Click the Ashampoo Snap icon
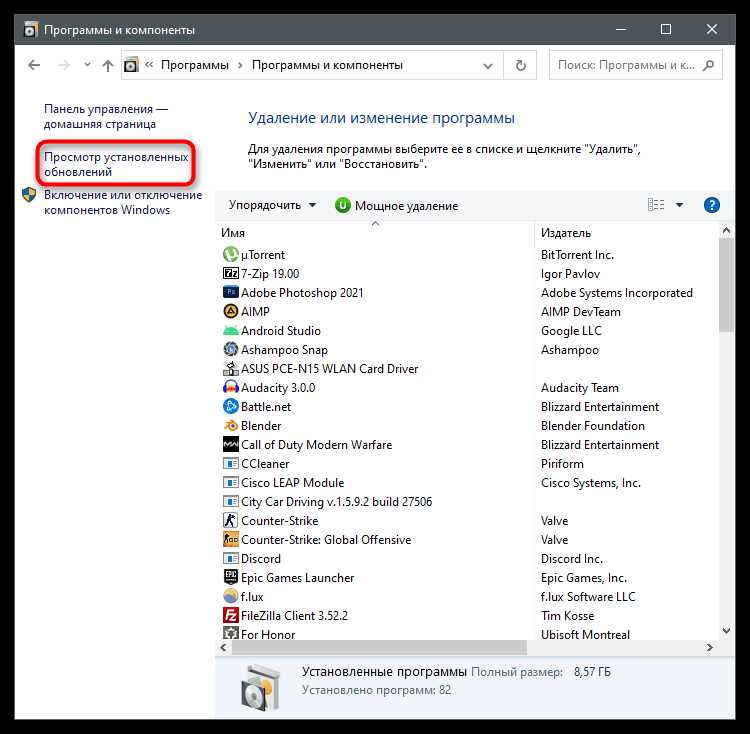 coord(231,350)
